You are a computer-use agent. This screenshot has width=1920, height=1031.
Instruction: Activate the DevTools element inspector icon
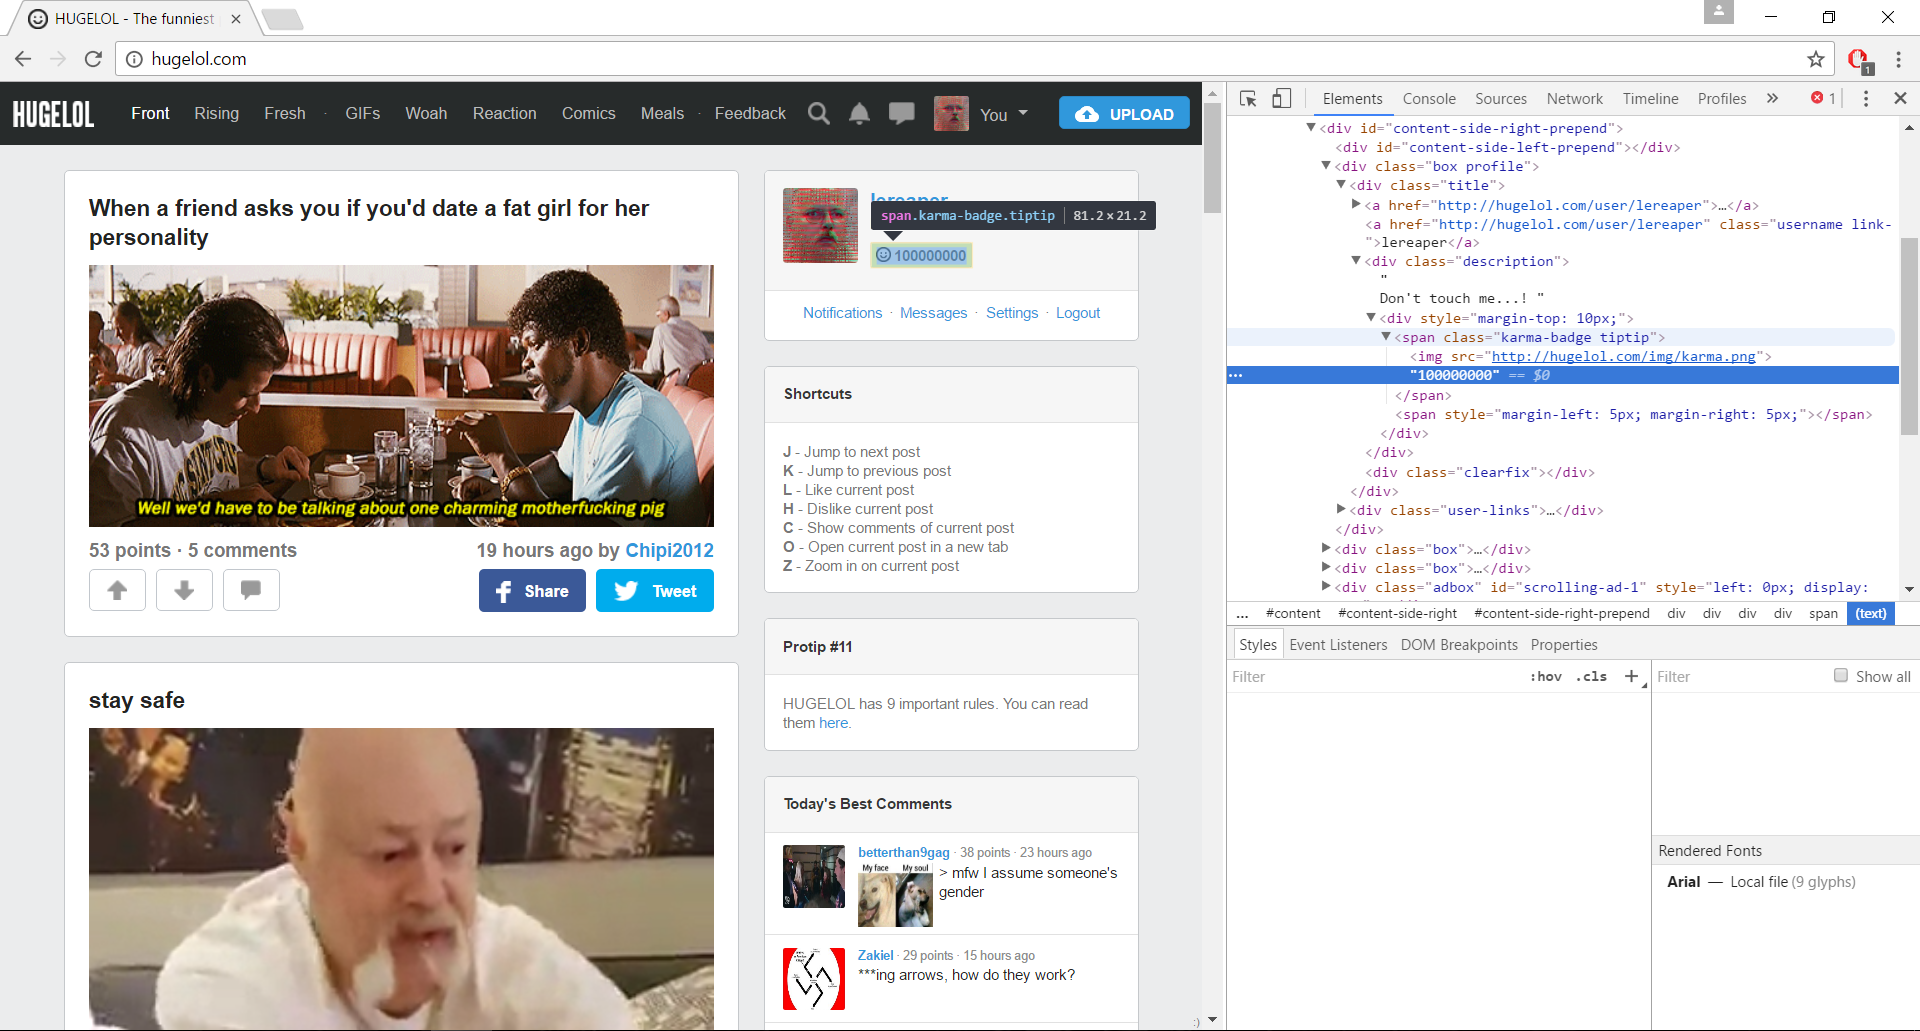[x=1248, y=98]
